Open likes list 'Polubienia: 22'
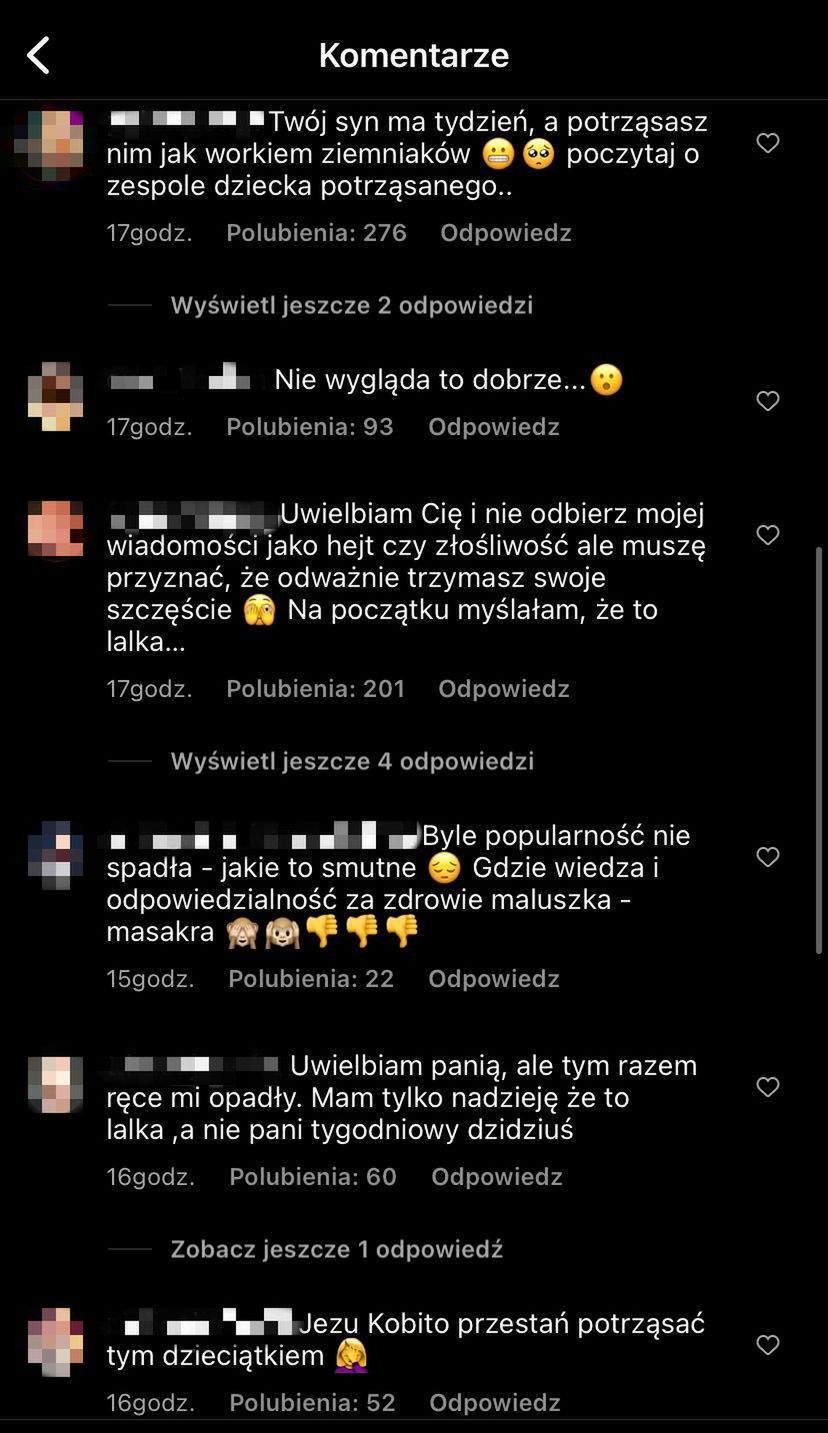Viewport: 828px width, 1433px height. click(311, 979)
